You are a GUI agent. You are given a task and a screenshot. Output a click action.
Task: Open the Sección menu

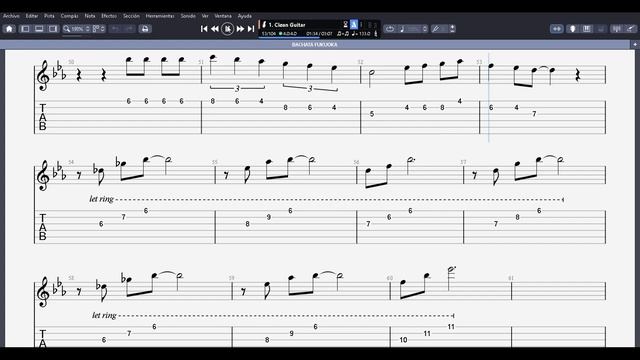tap(131, 16)
